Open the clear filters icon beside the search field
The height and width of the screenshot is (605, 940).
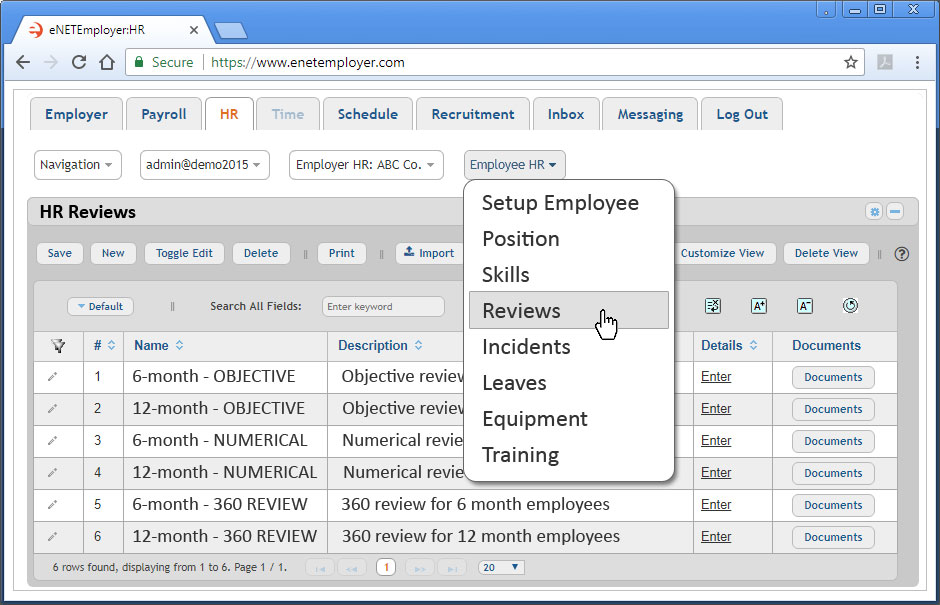click(712, 306)
